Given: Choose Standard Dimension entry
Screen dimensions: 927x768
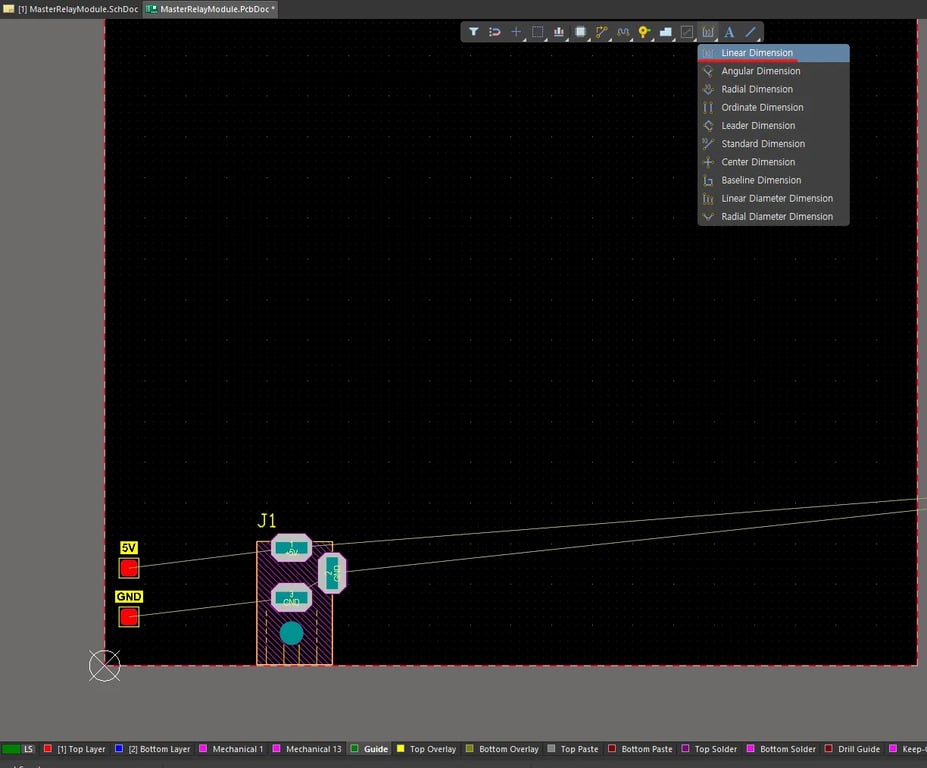Looking at the screenshot, I should [x=774, y=144].
